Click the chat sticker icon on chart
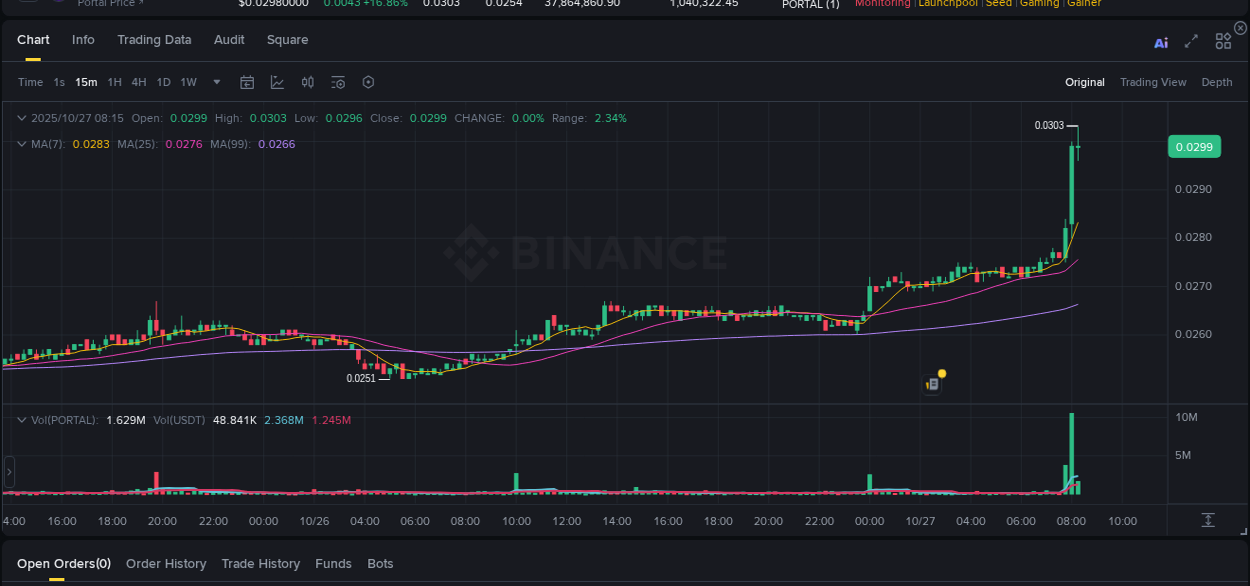Viewport: 1250px width, 586px height. pyautogui.click(x=930, y=382)
